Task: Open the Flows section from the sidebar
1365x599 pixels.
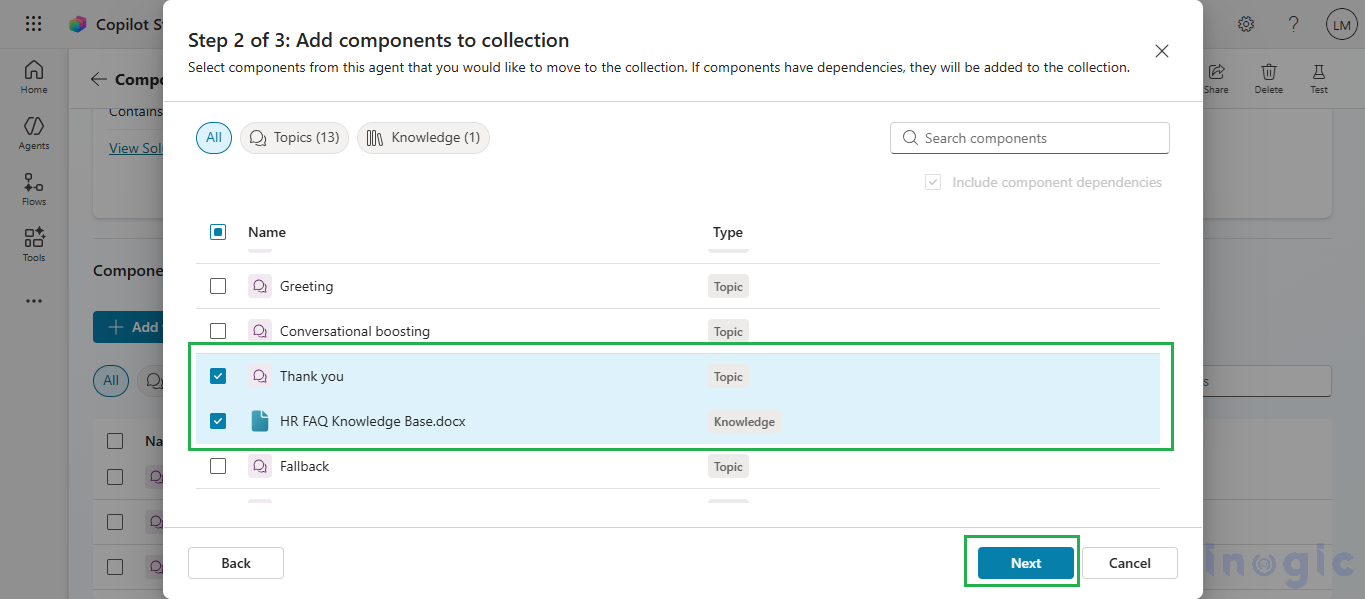Action: pyautogui.click(x=33, y=186)
